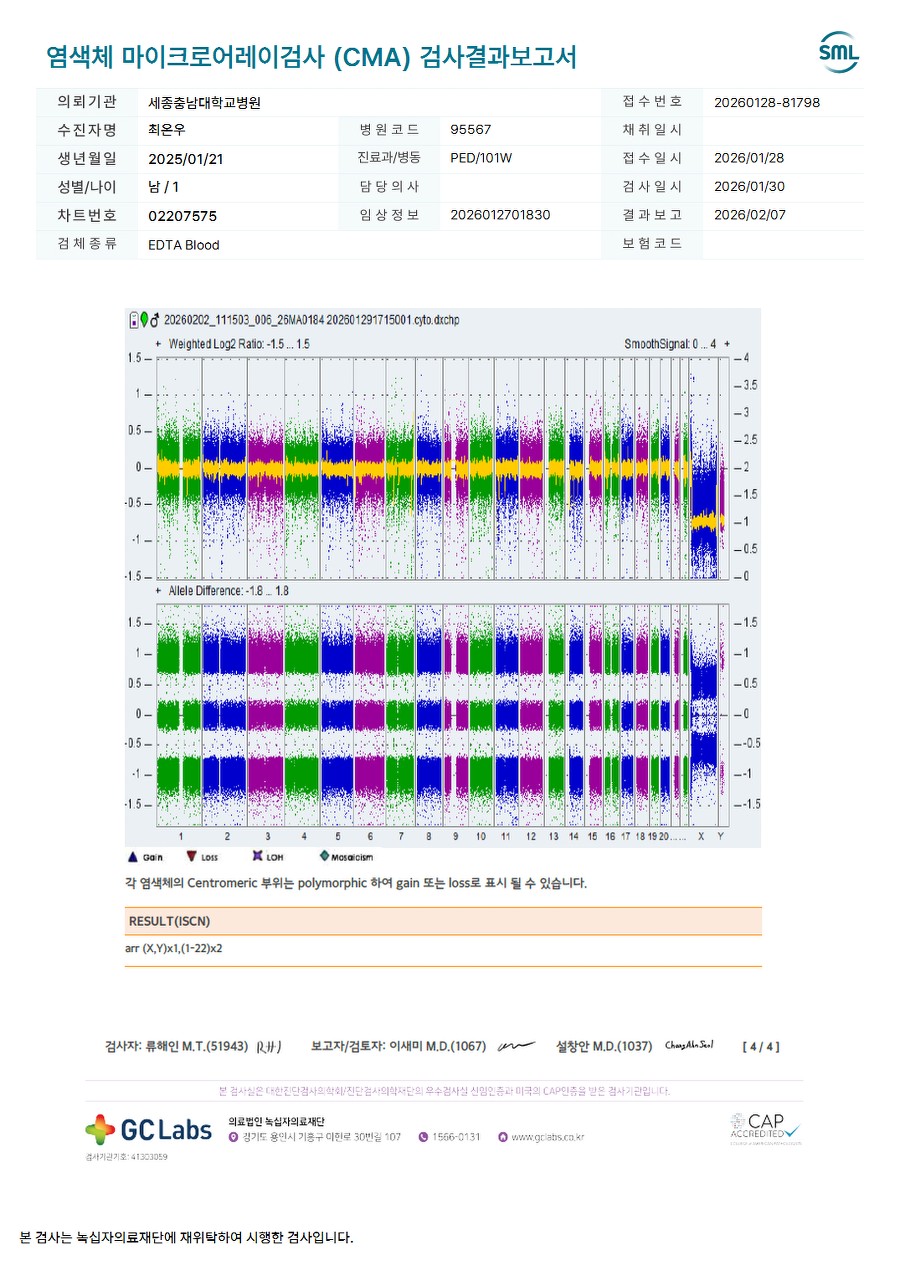Click the location pin icon by address
This screenshot has width=900, height=1271.
tap(233, 1137)
